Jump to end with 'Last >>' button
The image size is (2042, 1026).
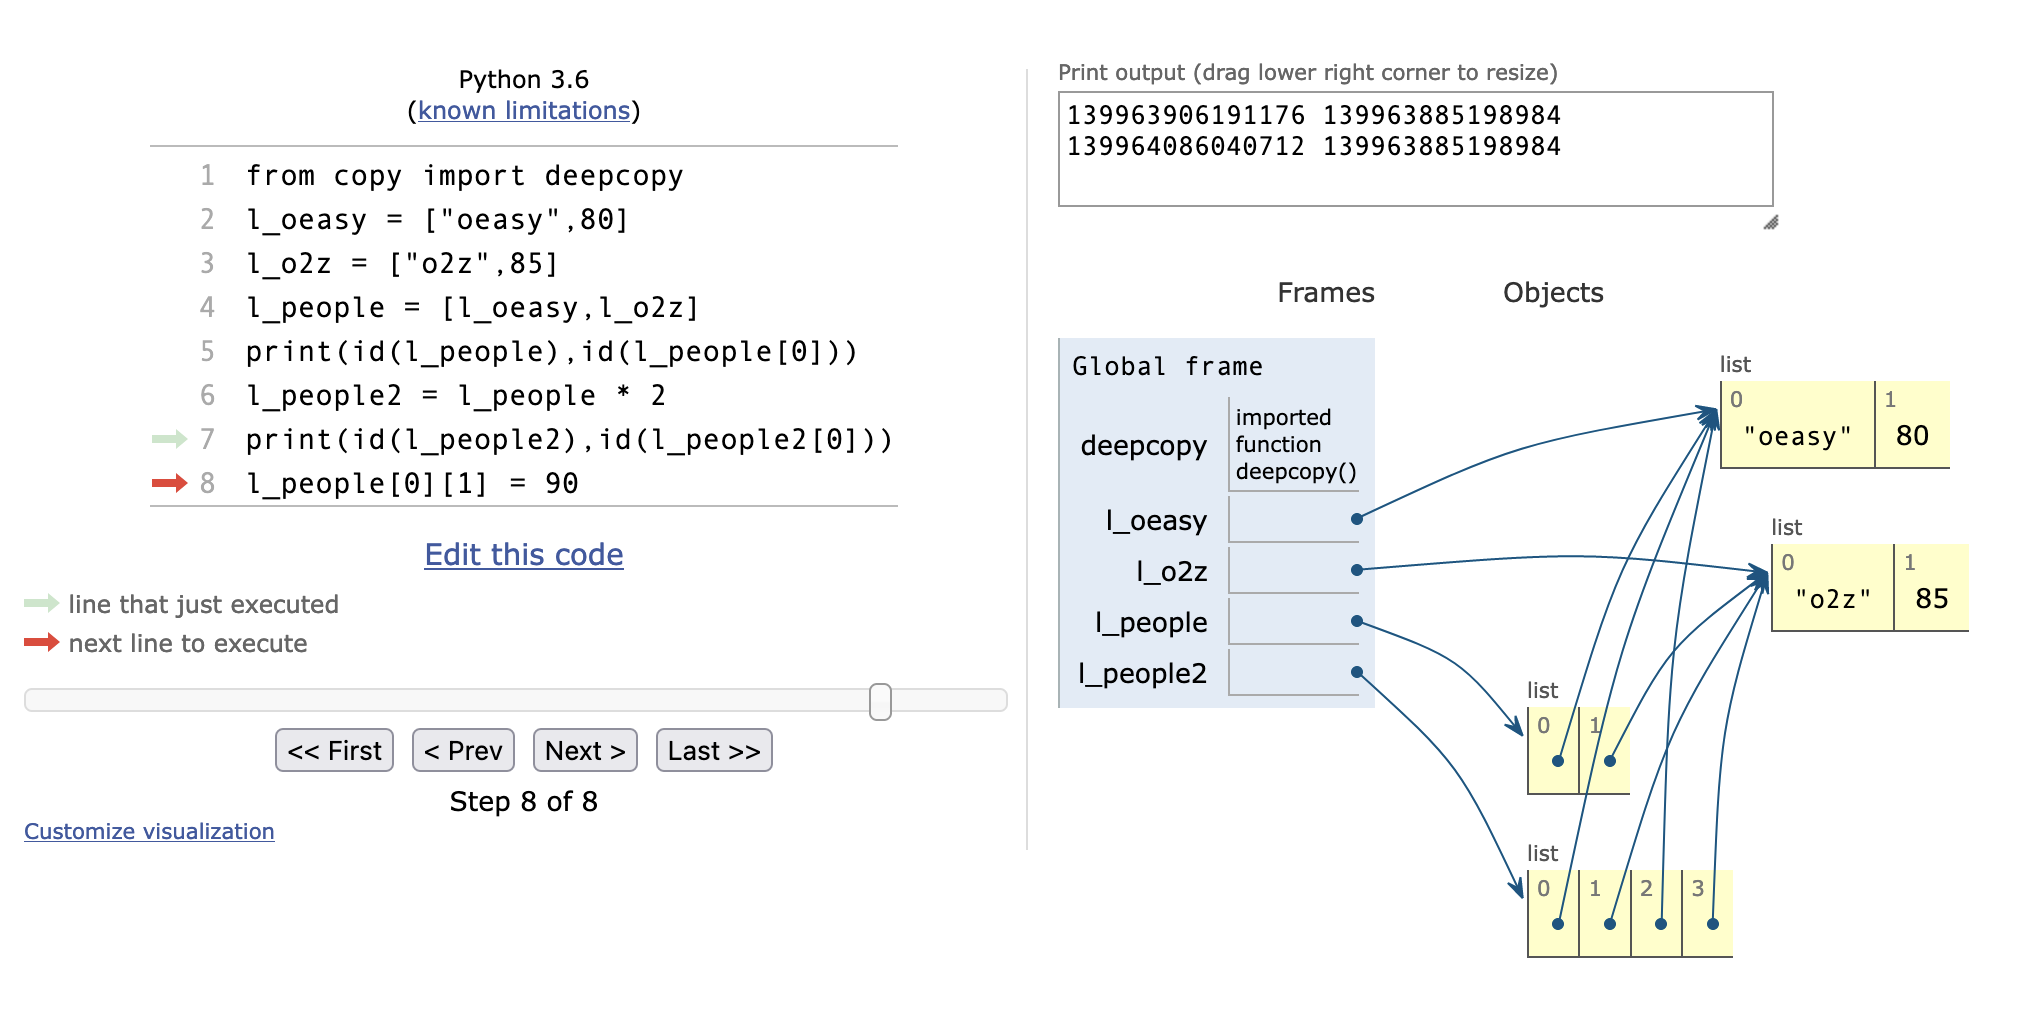pos(714,750)
